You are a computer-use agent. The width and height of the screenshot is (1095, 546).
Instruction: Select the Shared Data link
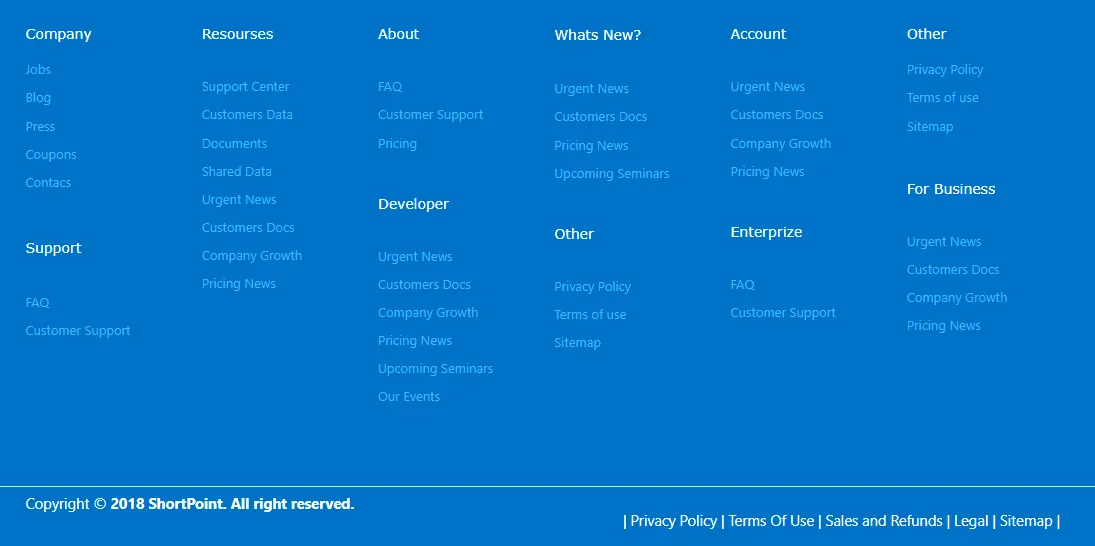[237, 171]
